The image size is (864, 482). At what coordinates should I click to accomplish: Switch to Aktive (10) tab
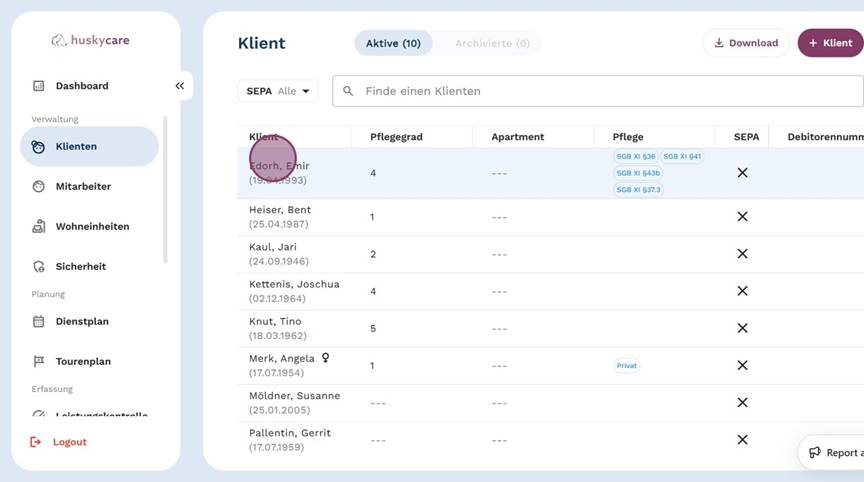(x=393, y=43)
